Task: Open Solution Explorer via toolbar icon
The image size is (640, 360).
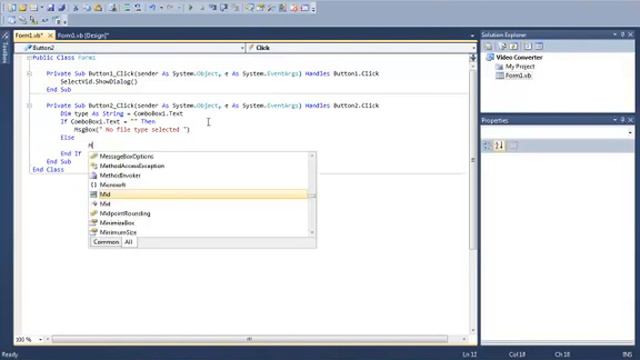Action: pyautogui.click(x=249, y=8)
